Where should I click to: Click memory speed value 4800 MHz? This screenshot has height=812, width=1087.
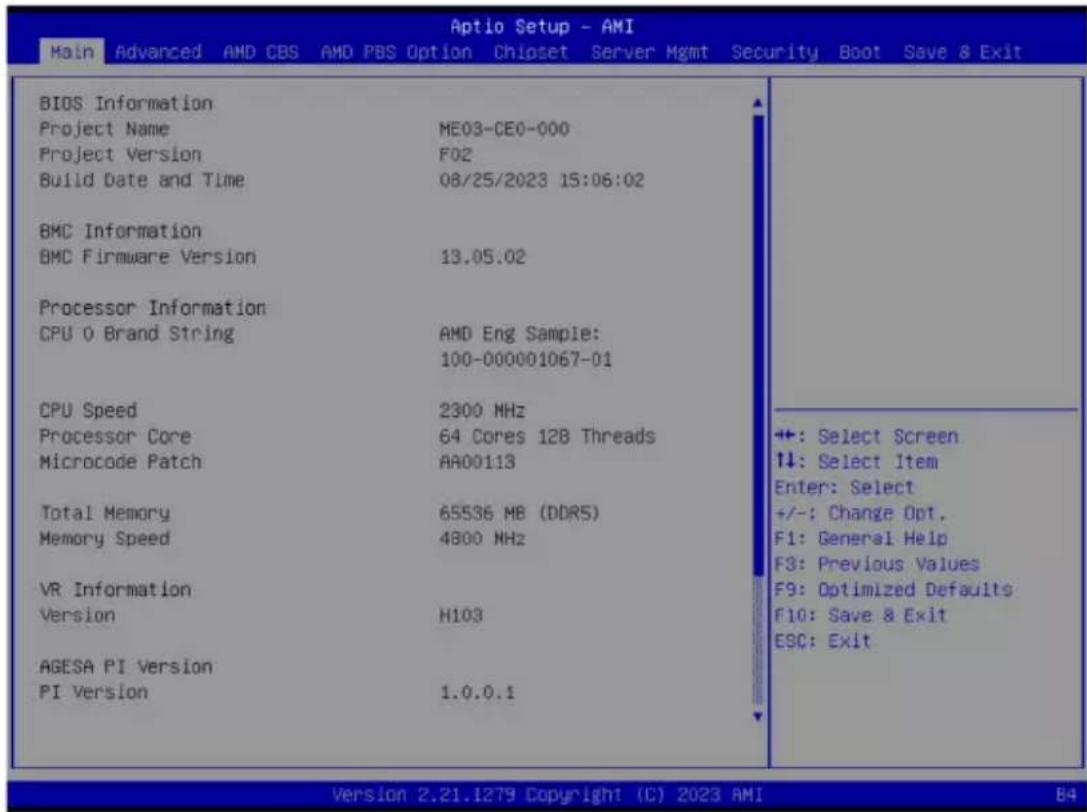pyautogui.click(x=482, y=539)
